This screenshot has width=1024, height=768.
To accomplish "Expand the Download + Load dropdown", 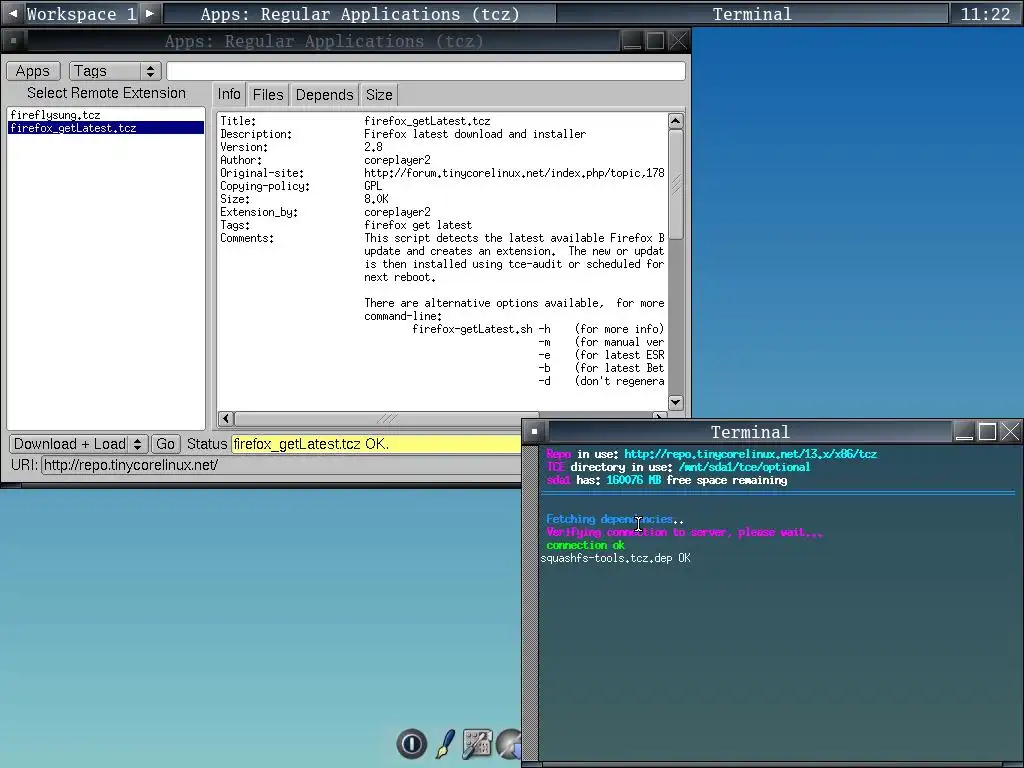I will tap(78, 444).
